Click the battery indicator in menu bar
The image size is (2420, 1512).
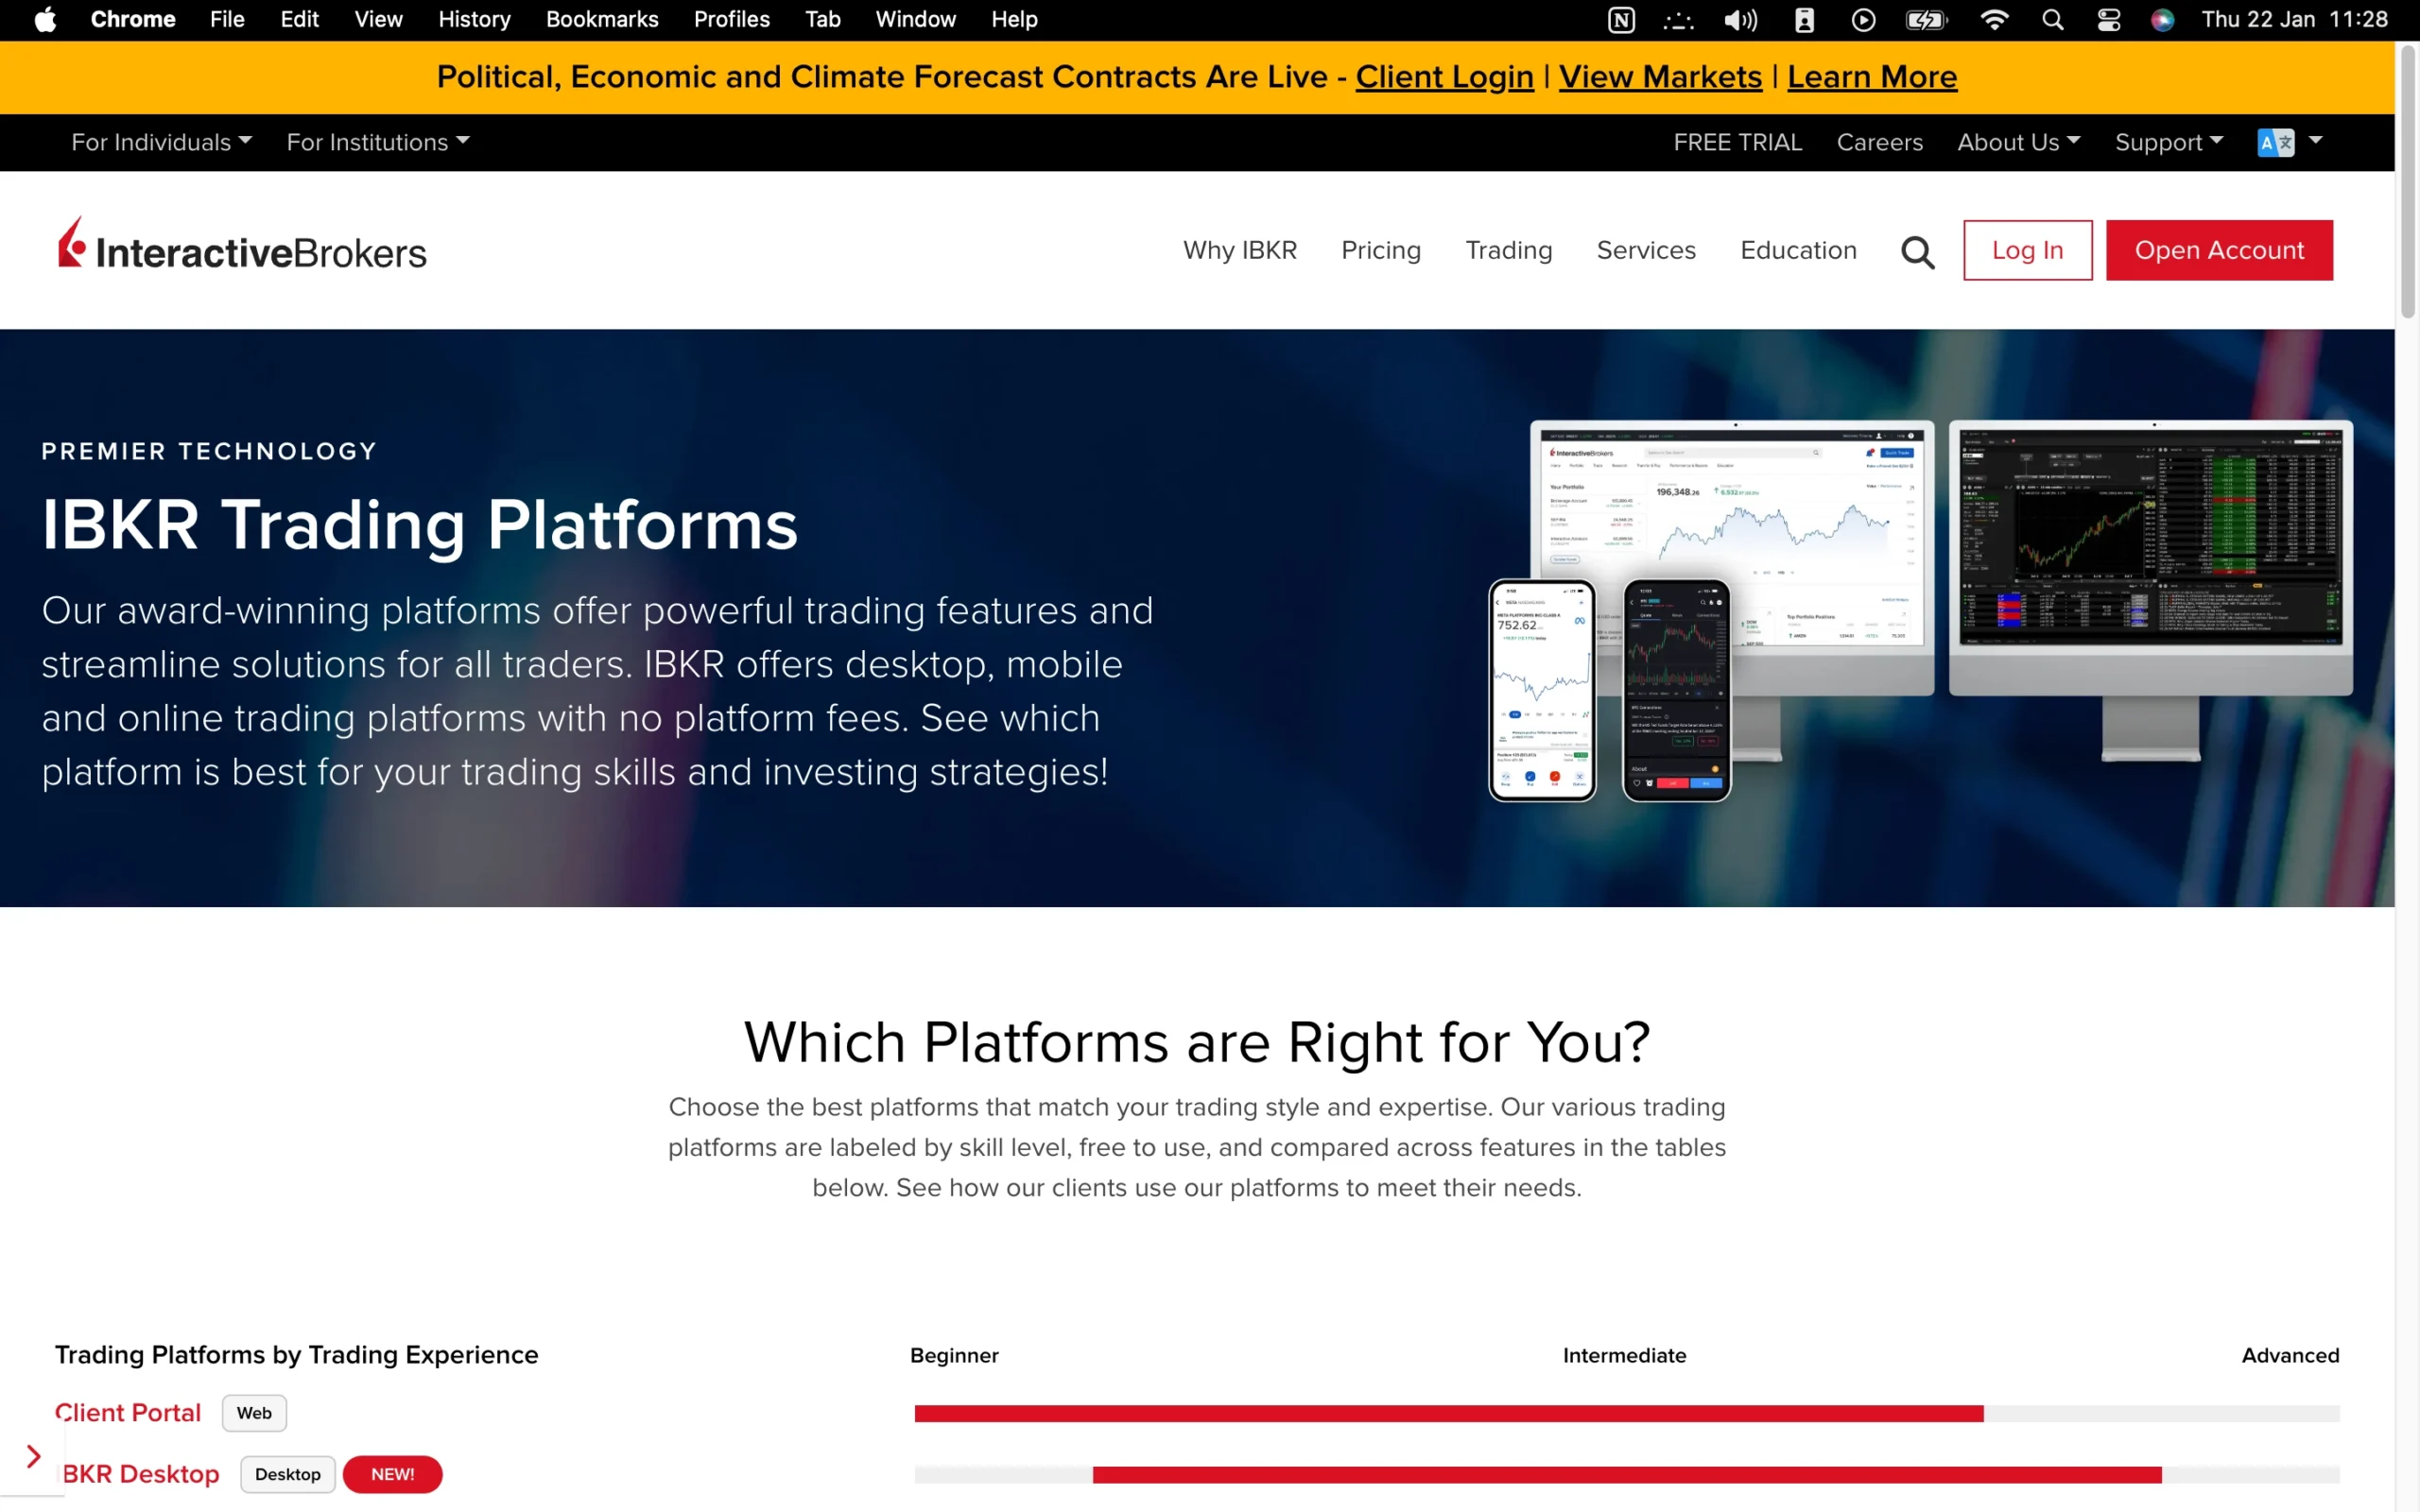(x=1926, y=19)
